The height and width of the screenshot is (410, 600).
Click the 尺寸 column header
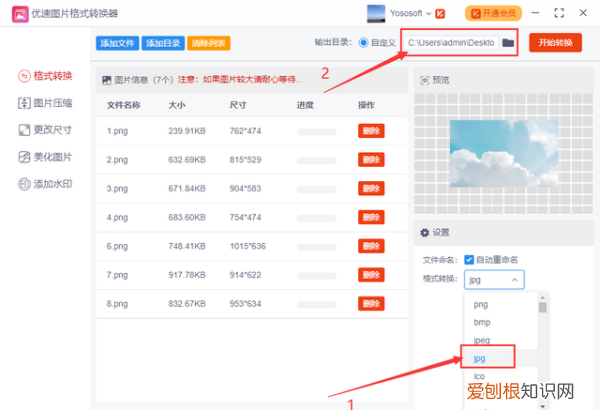[238, 105]
